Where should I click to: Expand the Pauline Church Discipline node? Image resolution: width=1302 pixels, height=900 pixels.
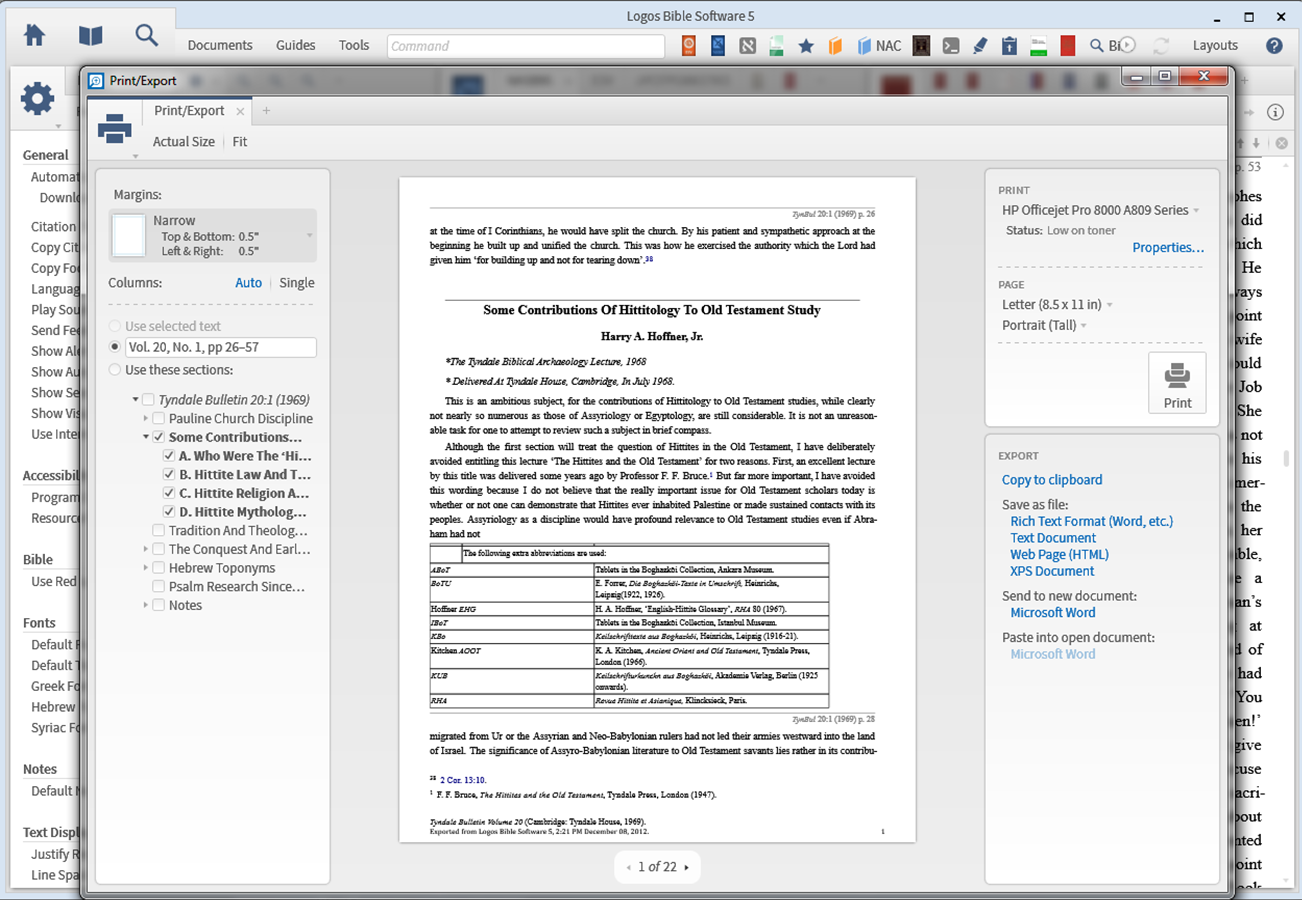point(145,418)
